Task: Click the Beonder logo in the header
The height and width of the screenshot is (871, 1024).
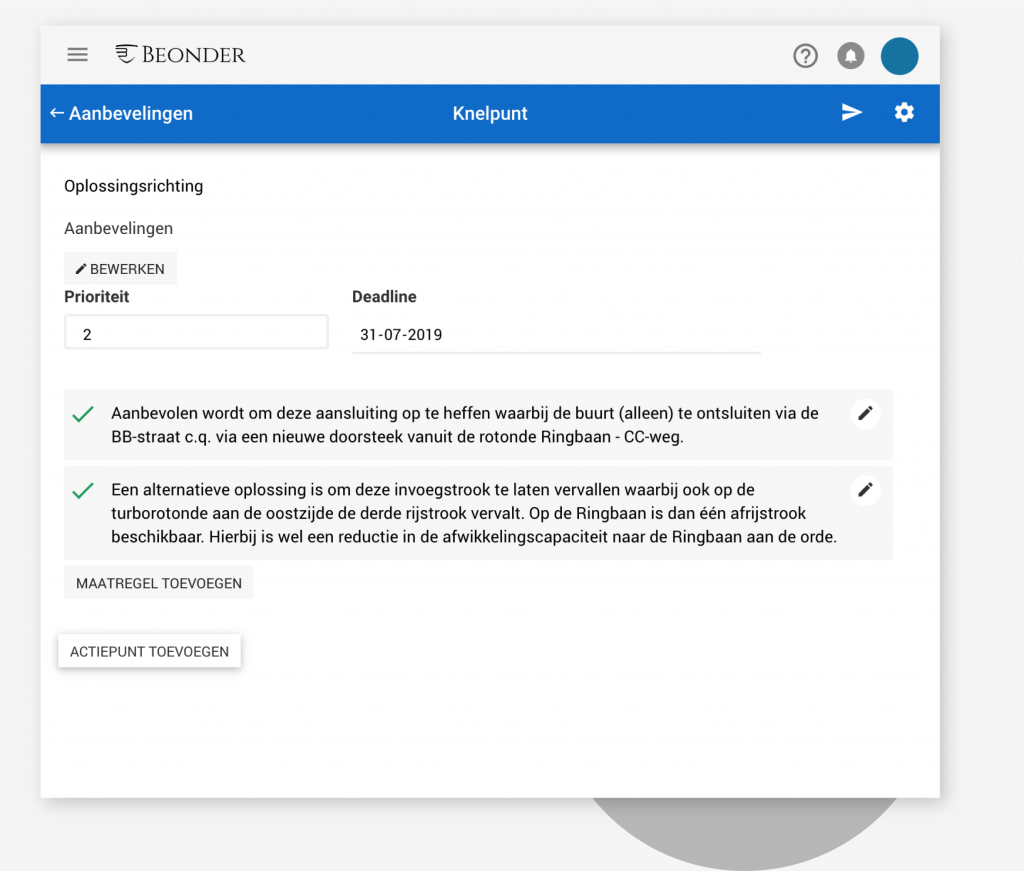Action: [180, 55]
